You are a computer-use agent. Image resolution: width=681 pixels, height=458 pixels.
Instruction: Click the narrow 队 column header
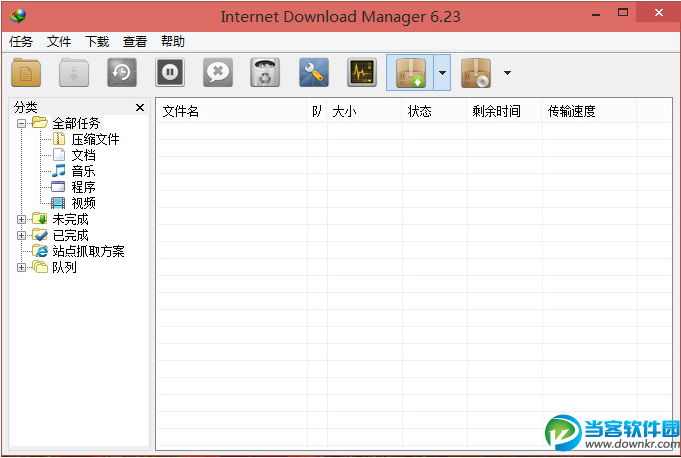coord(317,112)
